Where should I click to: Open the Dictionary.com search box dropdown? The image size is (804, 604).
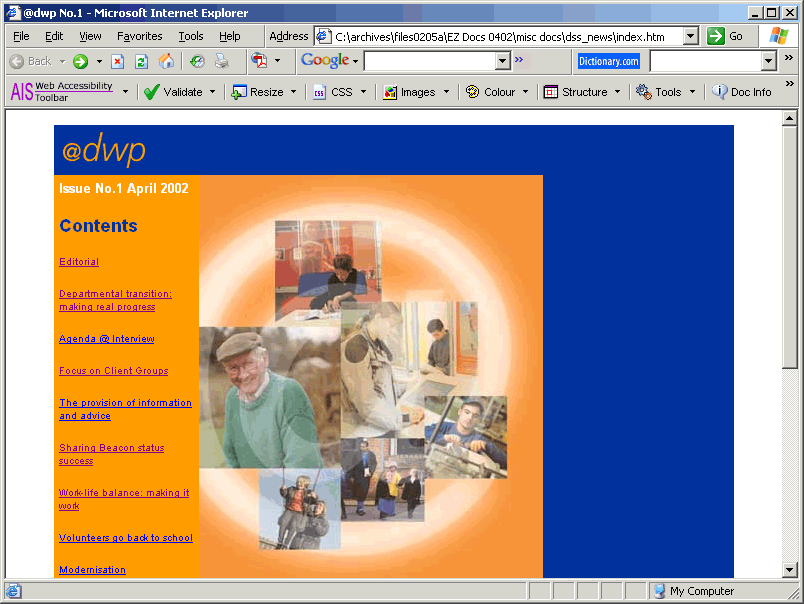(768, 62)
